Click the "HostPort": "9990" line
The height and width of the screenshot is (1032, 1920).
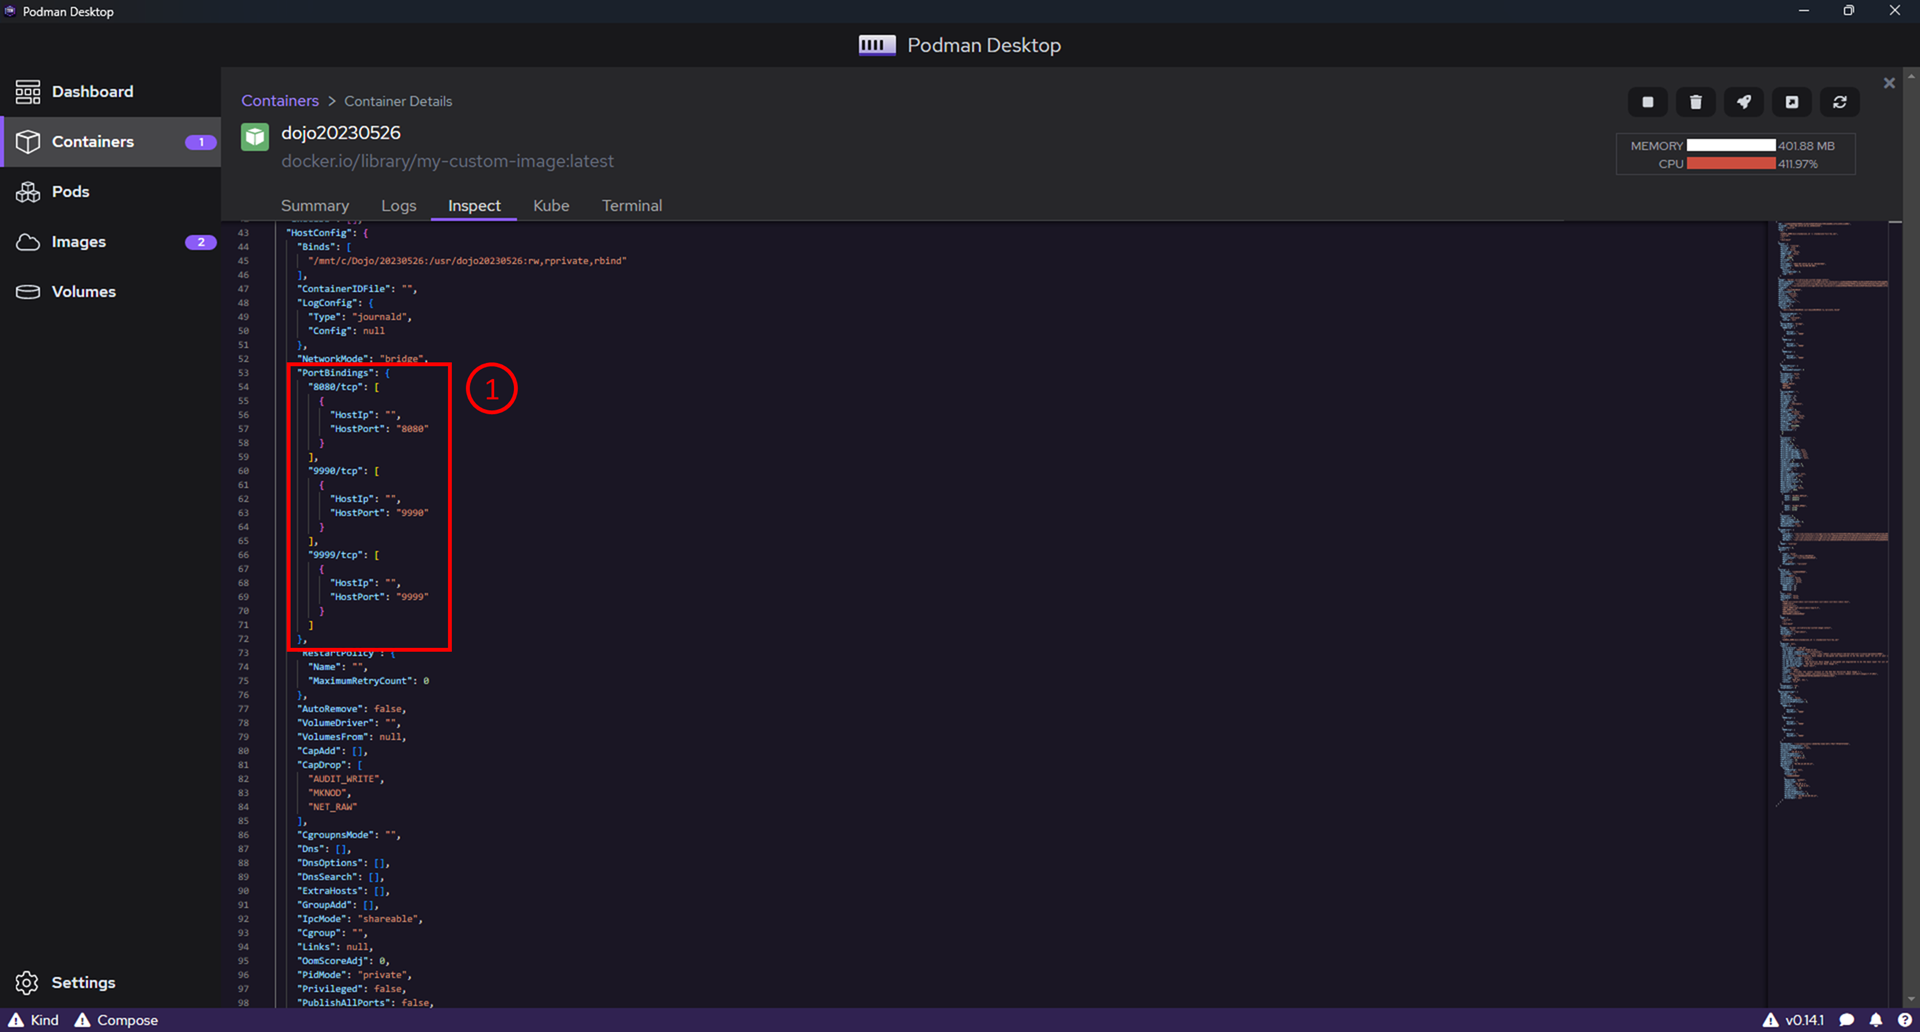379,513
